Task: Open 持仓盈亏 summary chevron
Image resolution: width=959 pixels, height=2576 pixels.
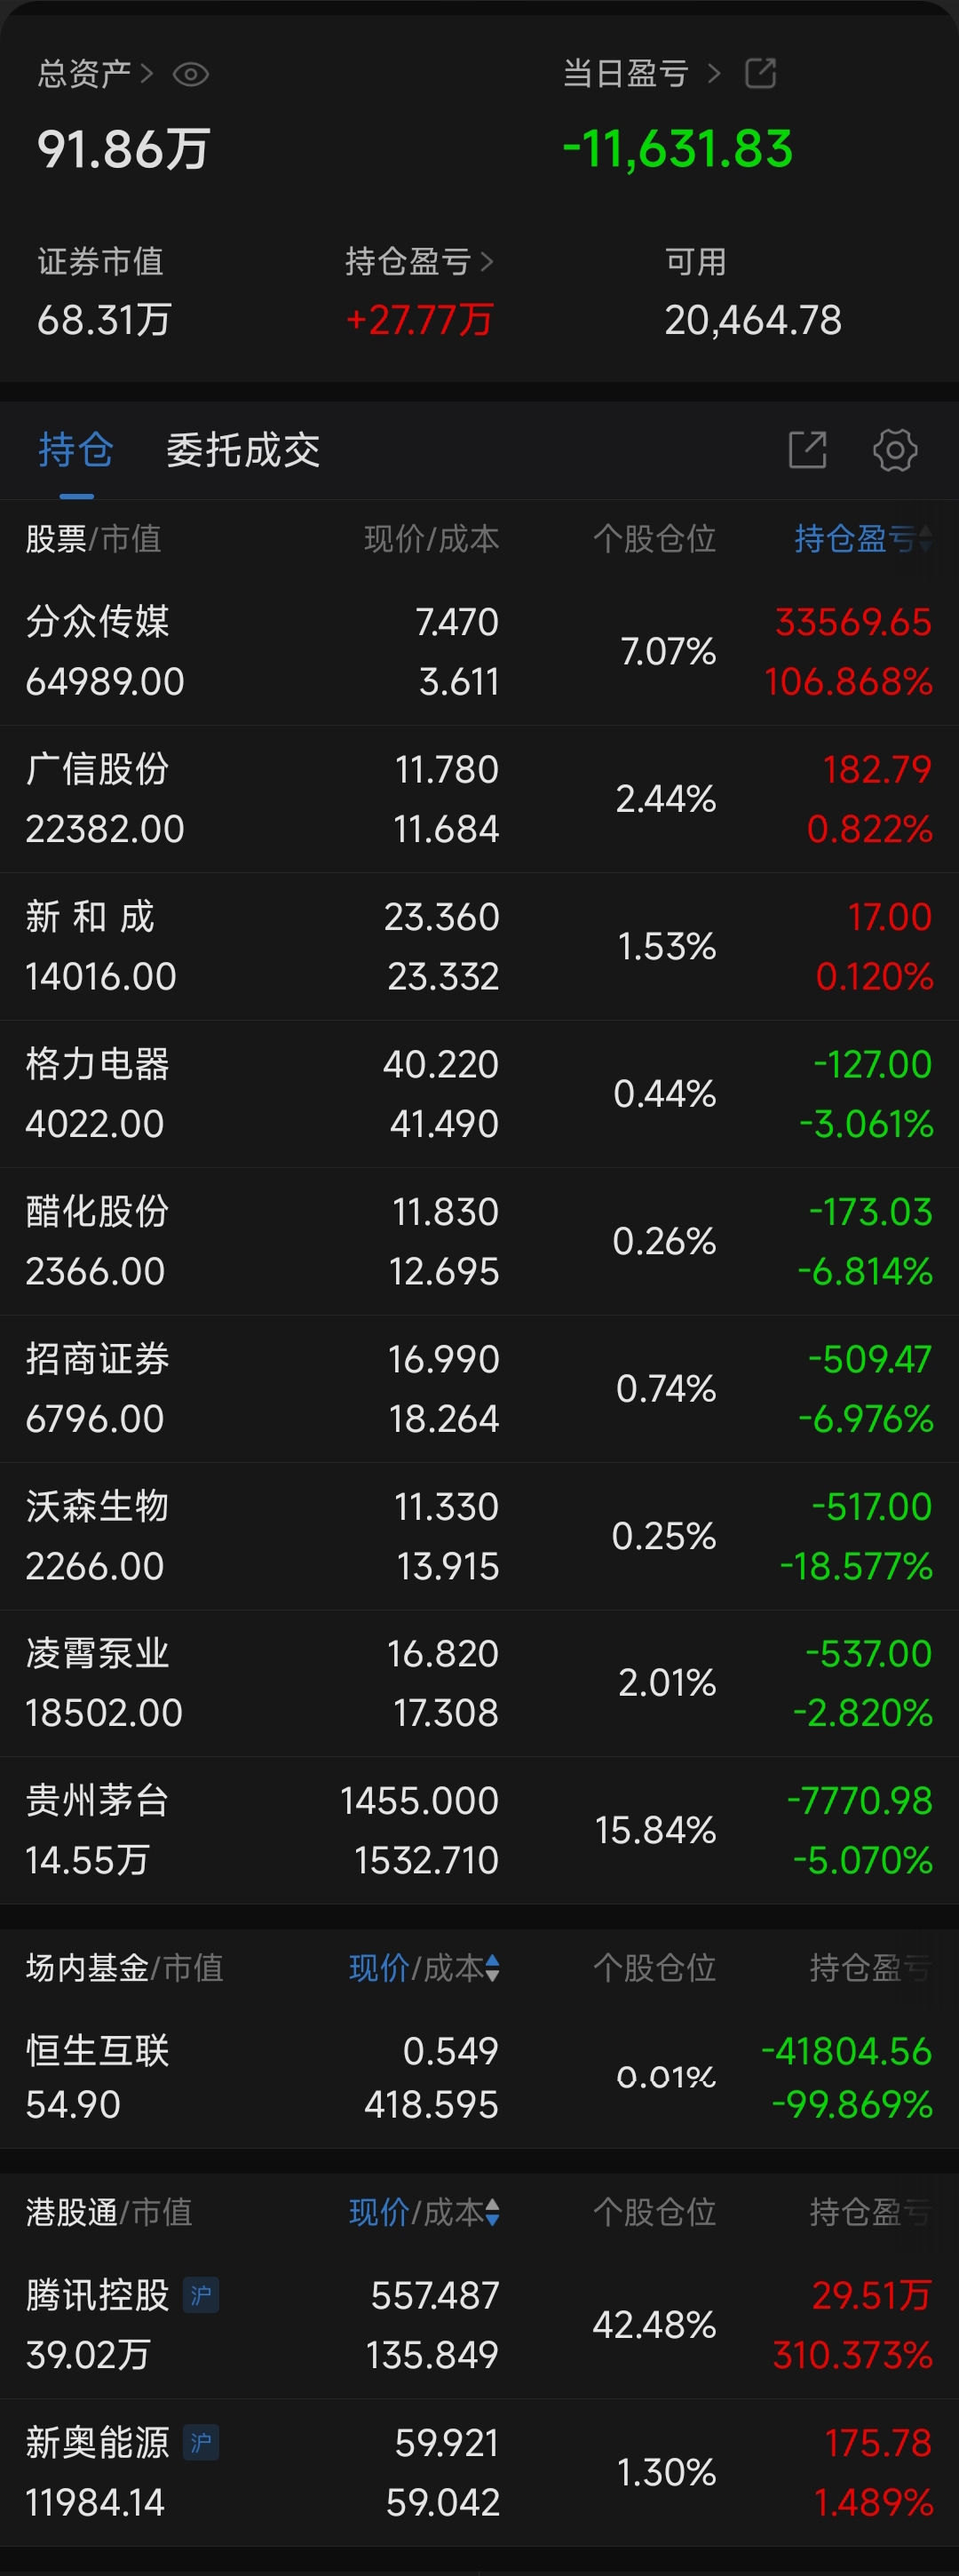Action: (487, 262)
